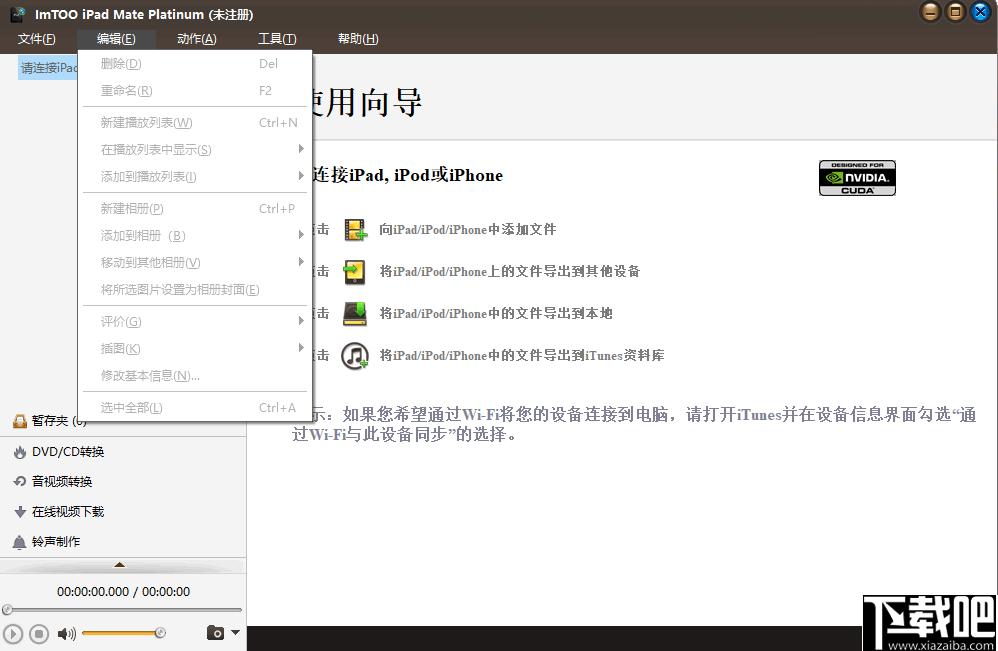Minimize the window
The width and height of the screenshot is (998, 651).
point(931,12)
